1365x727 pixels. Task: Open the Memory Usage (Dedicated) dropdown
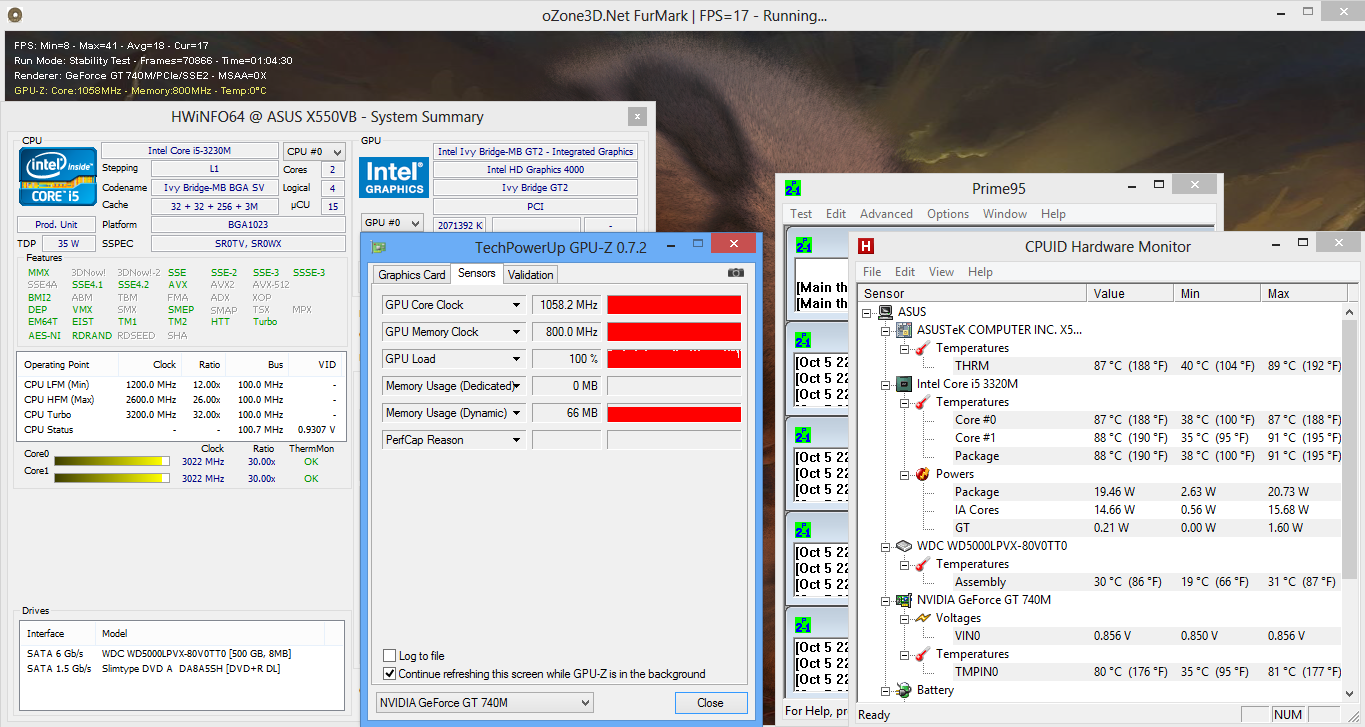click(517, 386)
